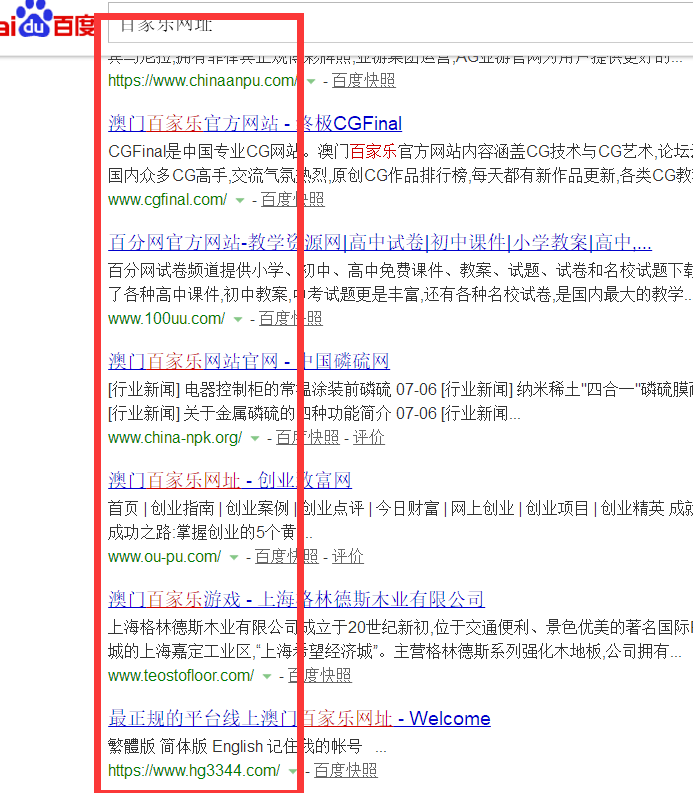
Task: Click the Baidu logo
Action: click(x=47, y=20)
